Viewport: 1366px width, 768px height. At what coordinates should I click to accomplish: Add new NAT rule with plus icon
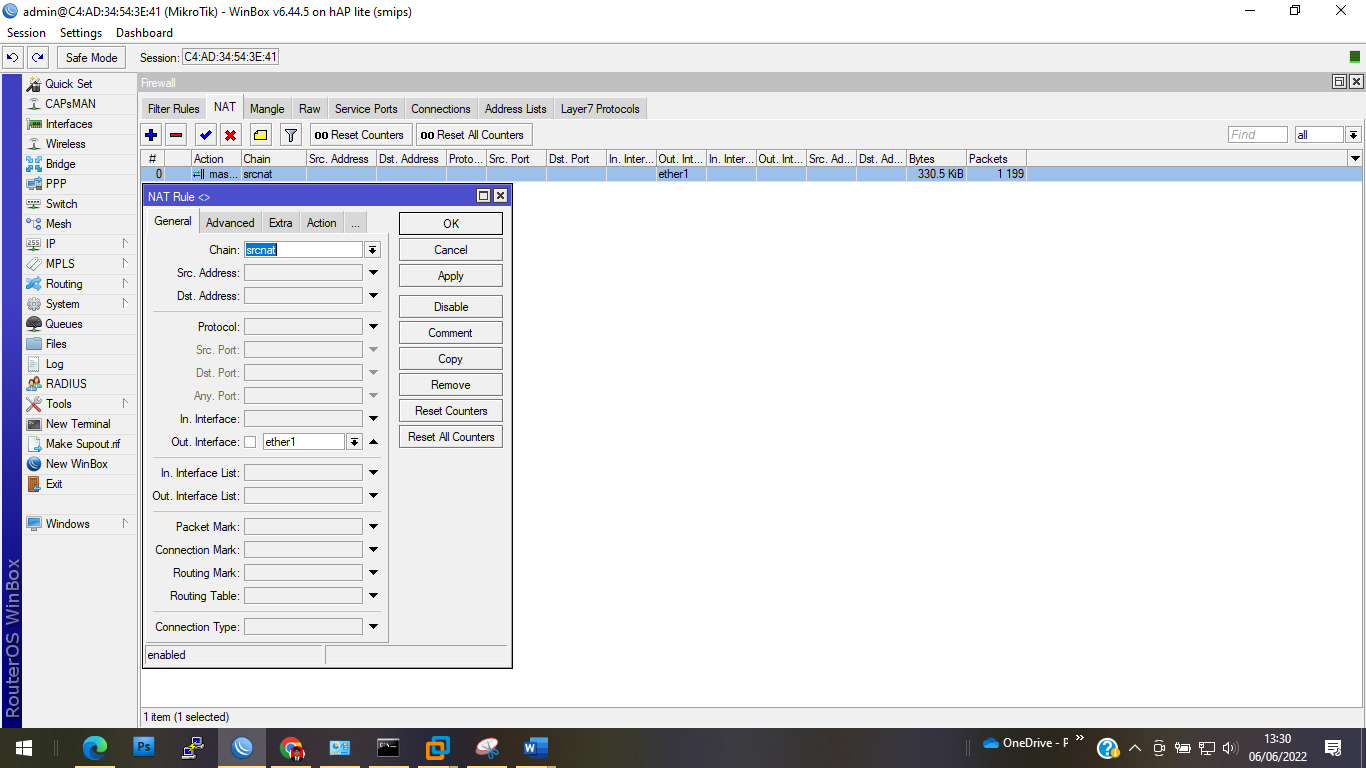[x=151, y=135]
